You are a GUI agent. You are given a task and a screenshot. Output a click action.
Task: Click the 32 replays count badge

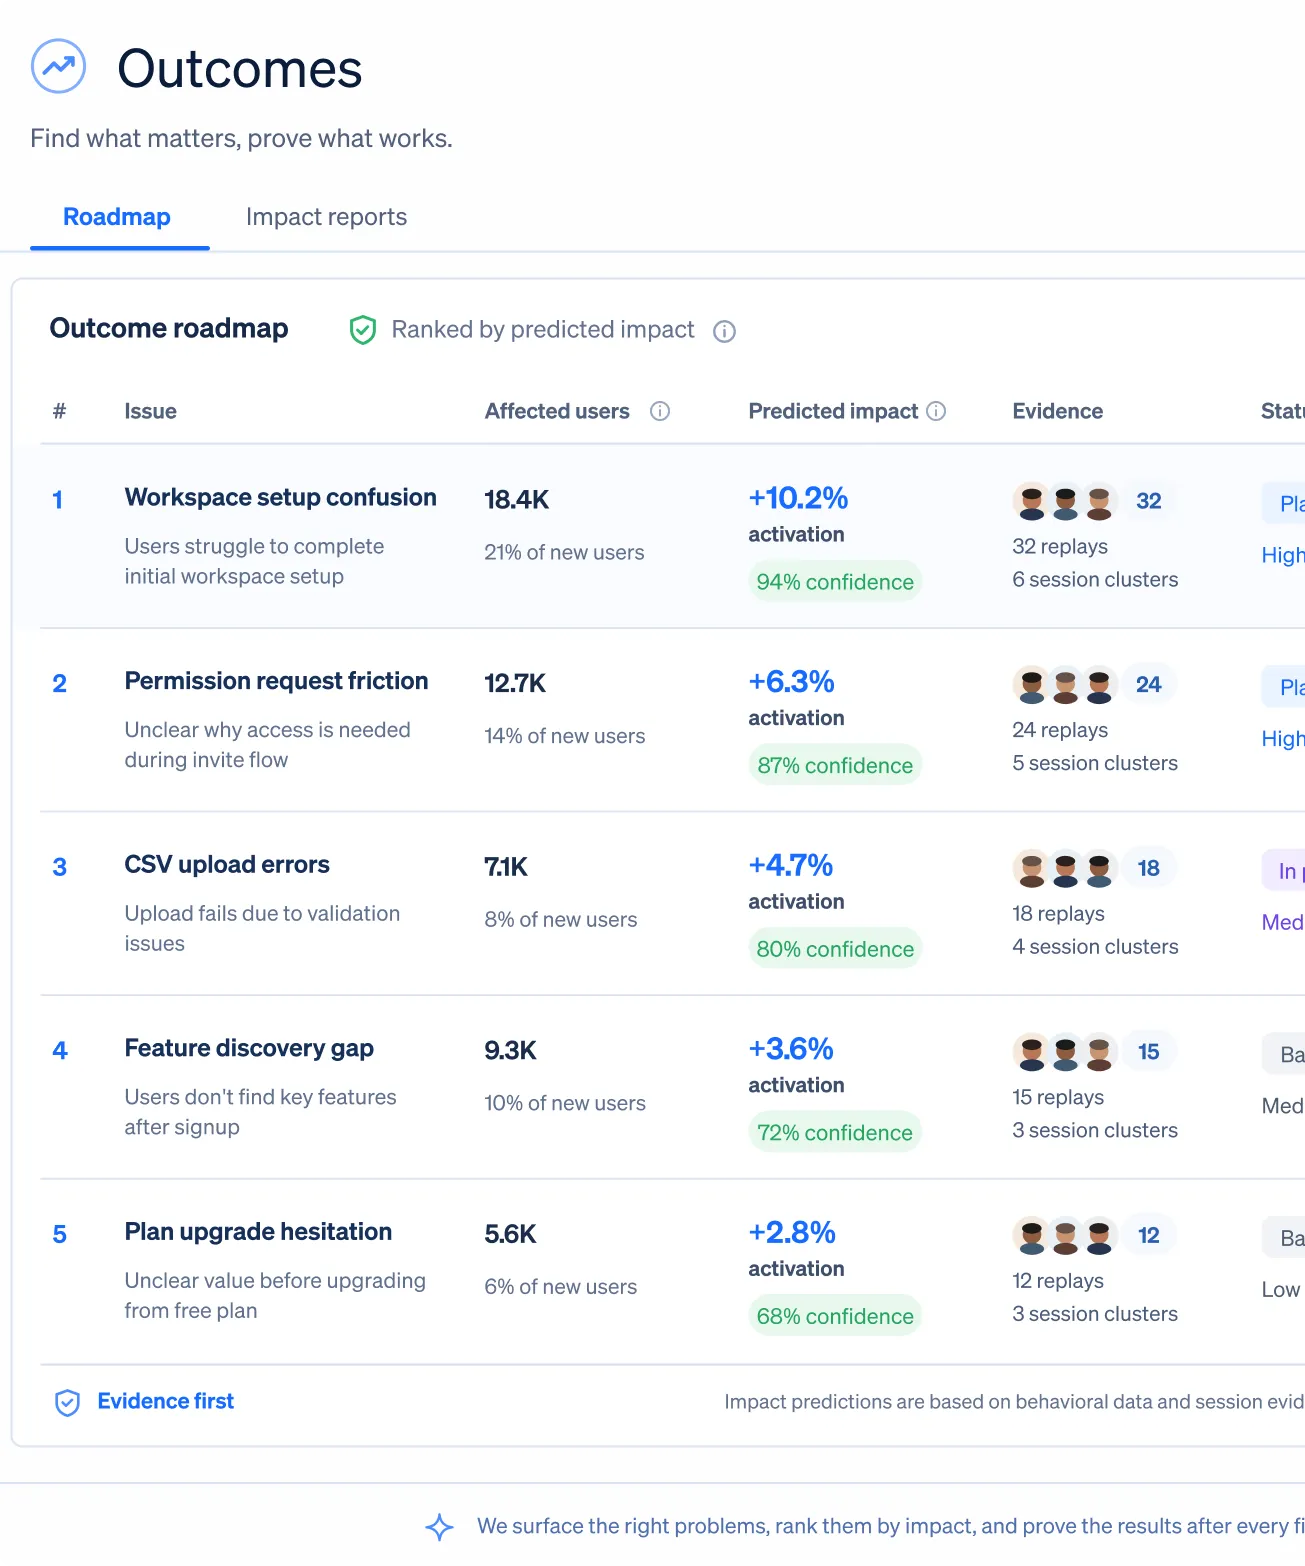point(1149,501)
